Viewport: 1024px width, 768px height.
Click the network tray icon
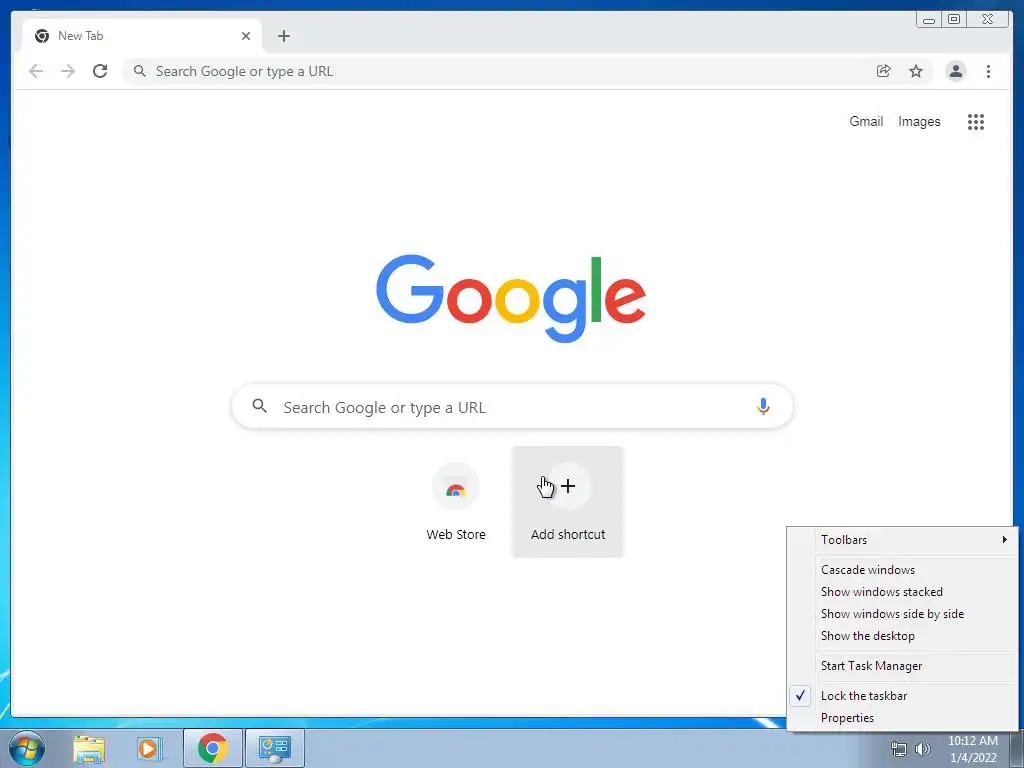tap(899, 749)
